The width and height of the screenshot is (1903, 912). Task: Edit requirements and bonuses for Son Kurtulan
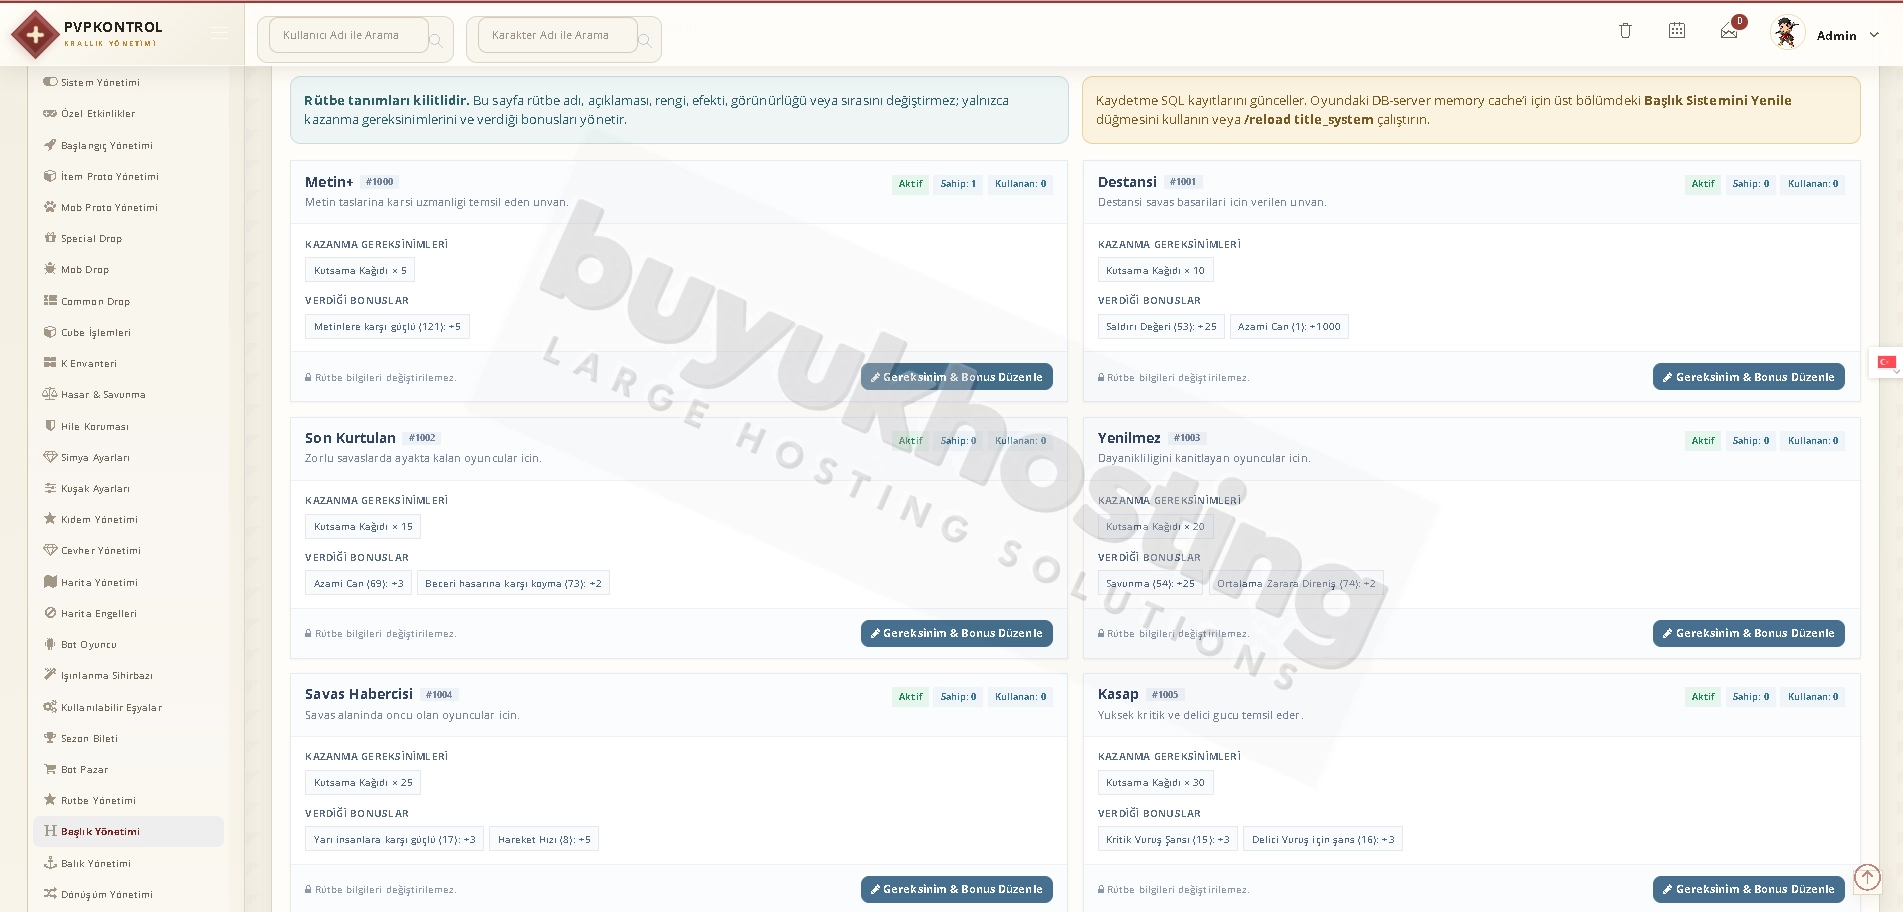point(956,633)
